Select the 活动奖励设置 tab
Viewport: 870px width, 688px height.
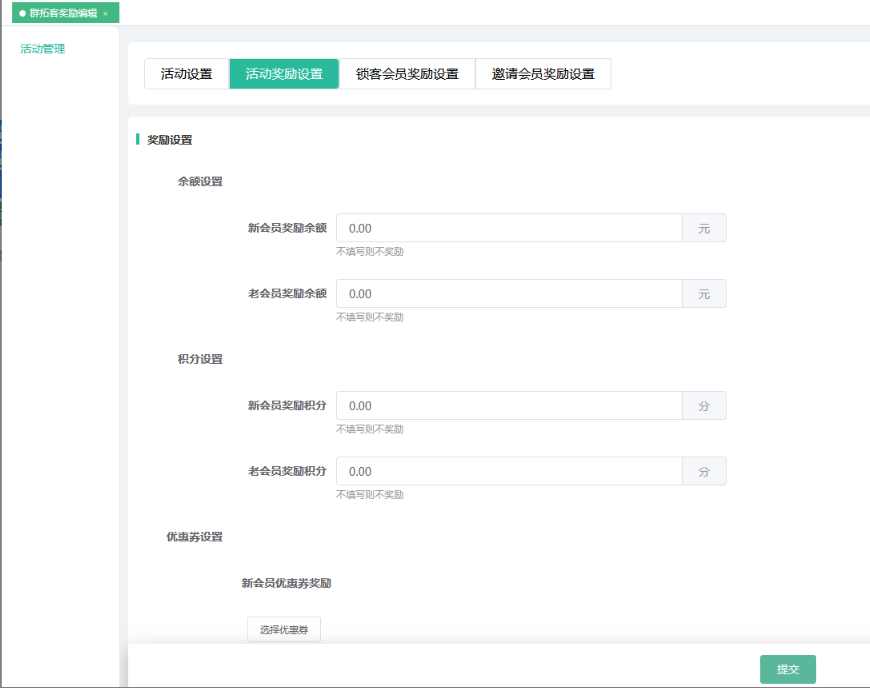(x=284, y=74)
